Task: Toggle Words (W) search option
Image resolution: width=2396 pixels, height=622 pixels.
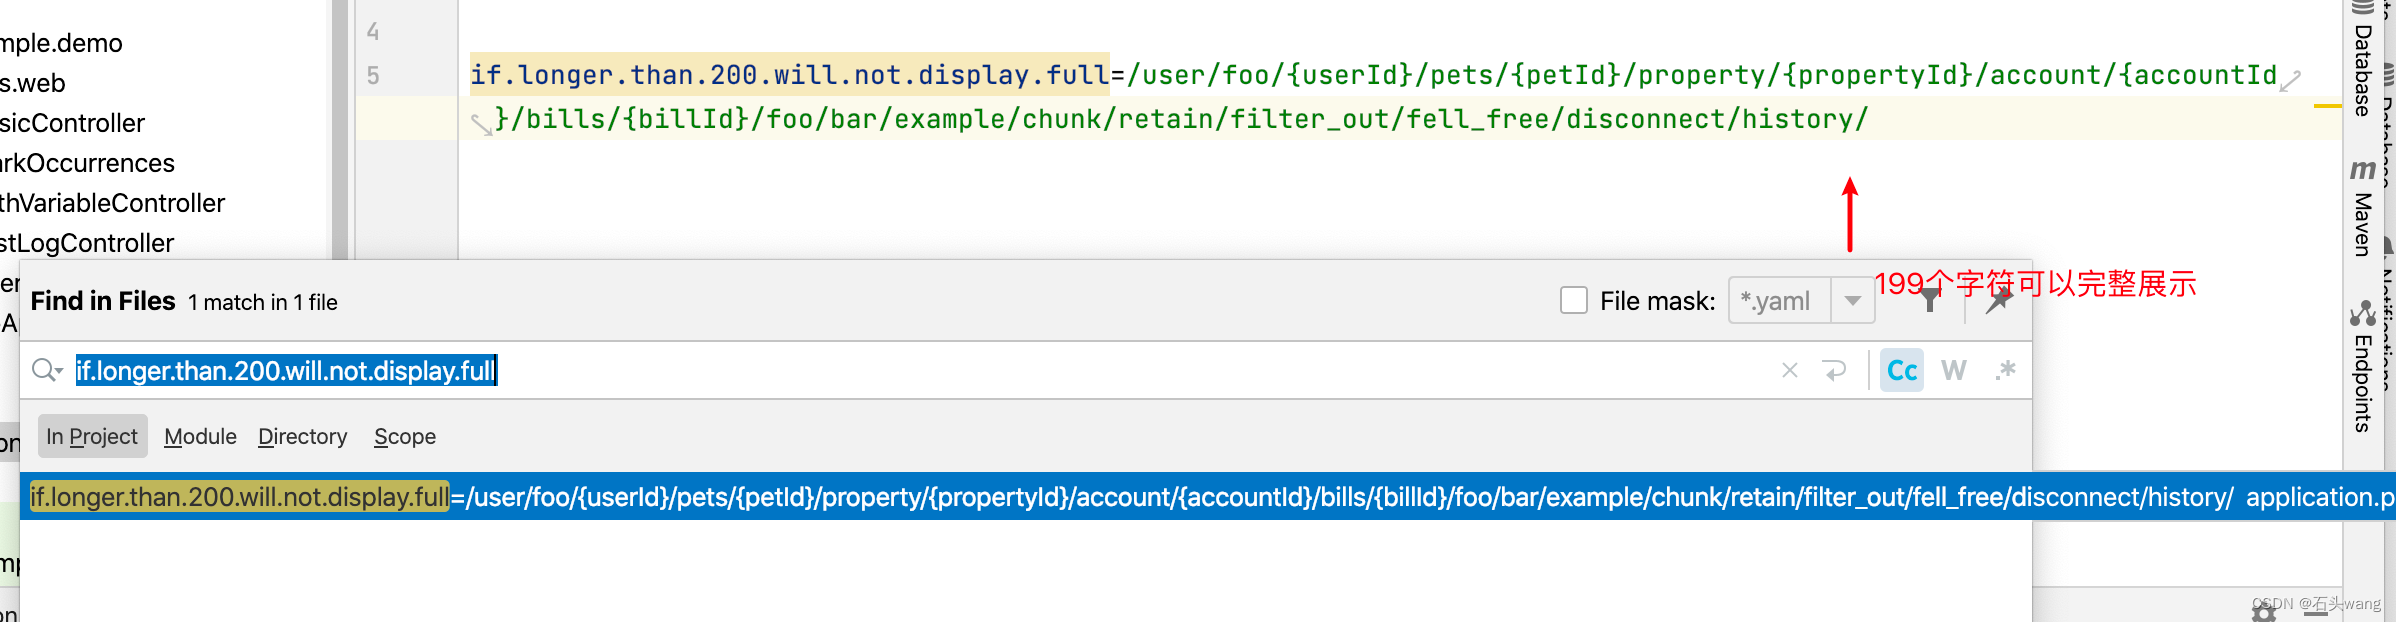Action: [x=1954, y=371]
